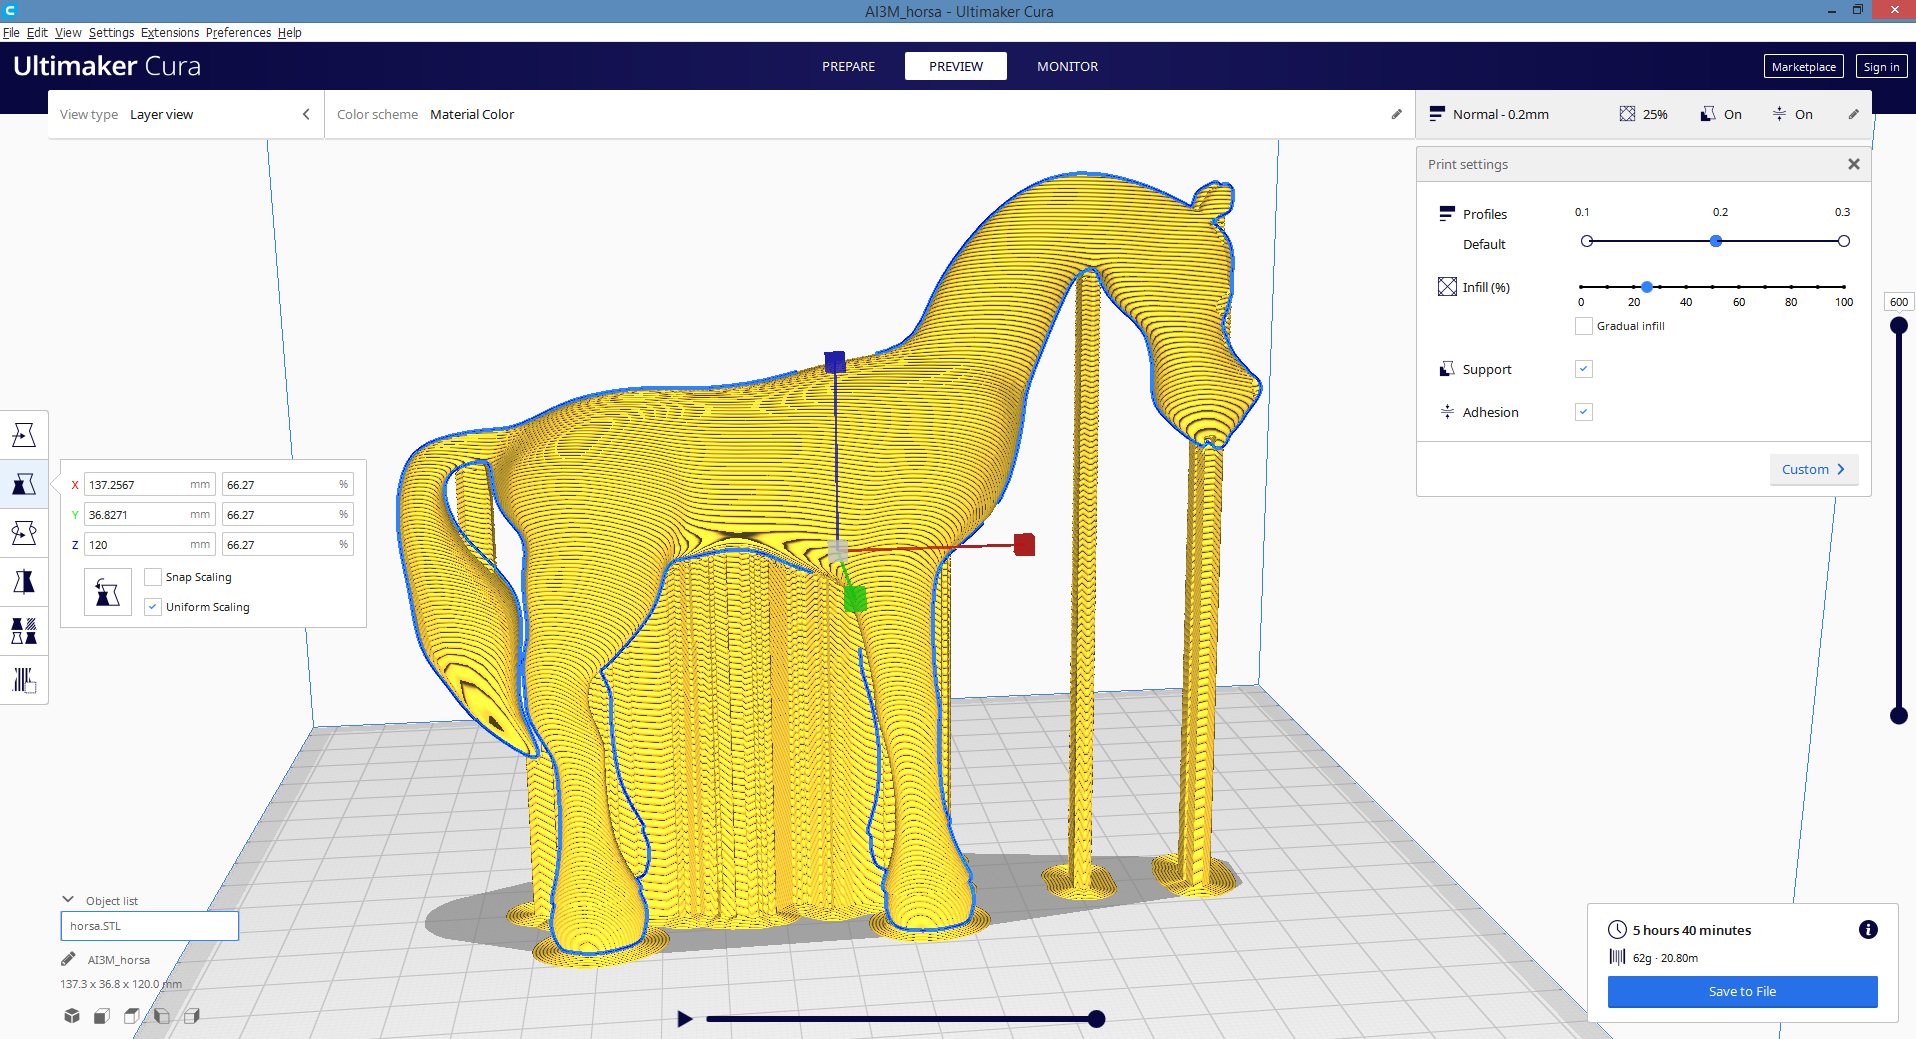Open the Marketplace

[1802, 66]
